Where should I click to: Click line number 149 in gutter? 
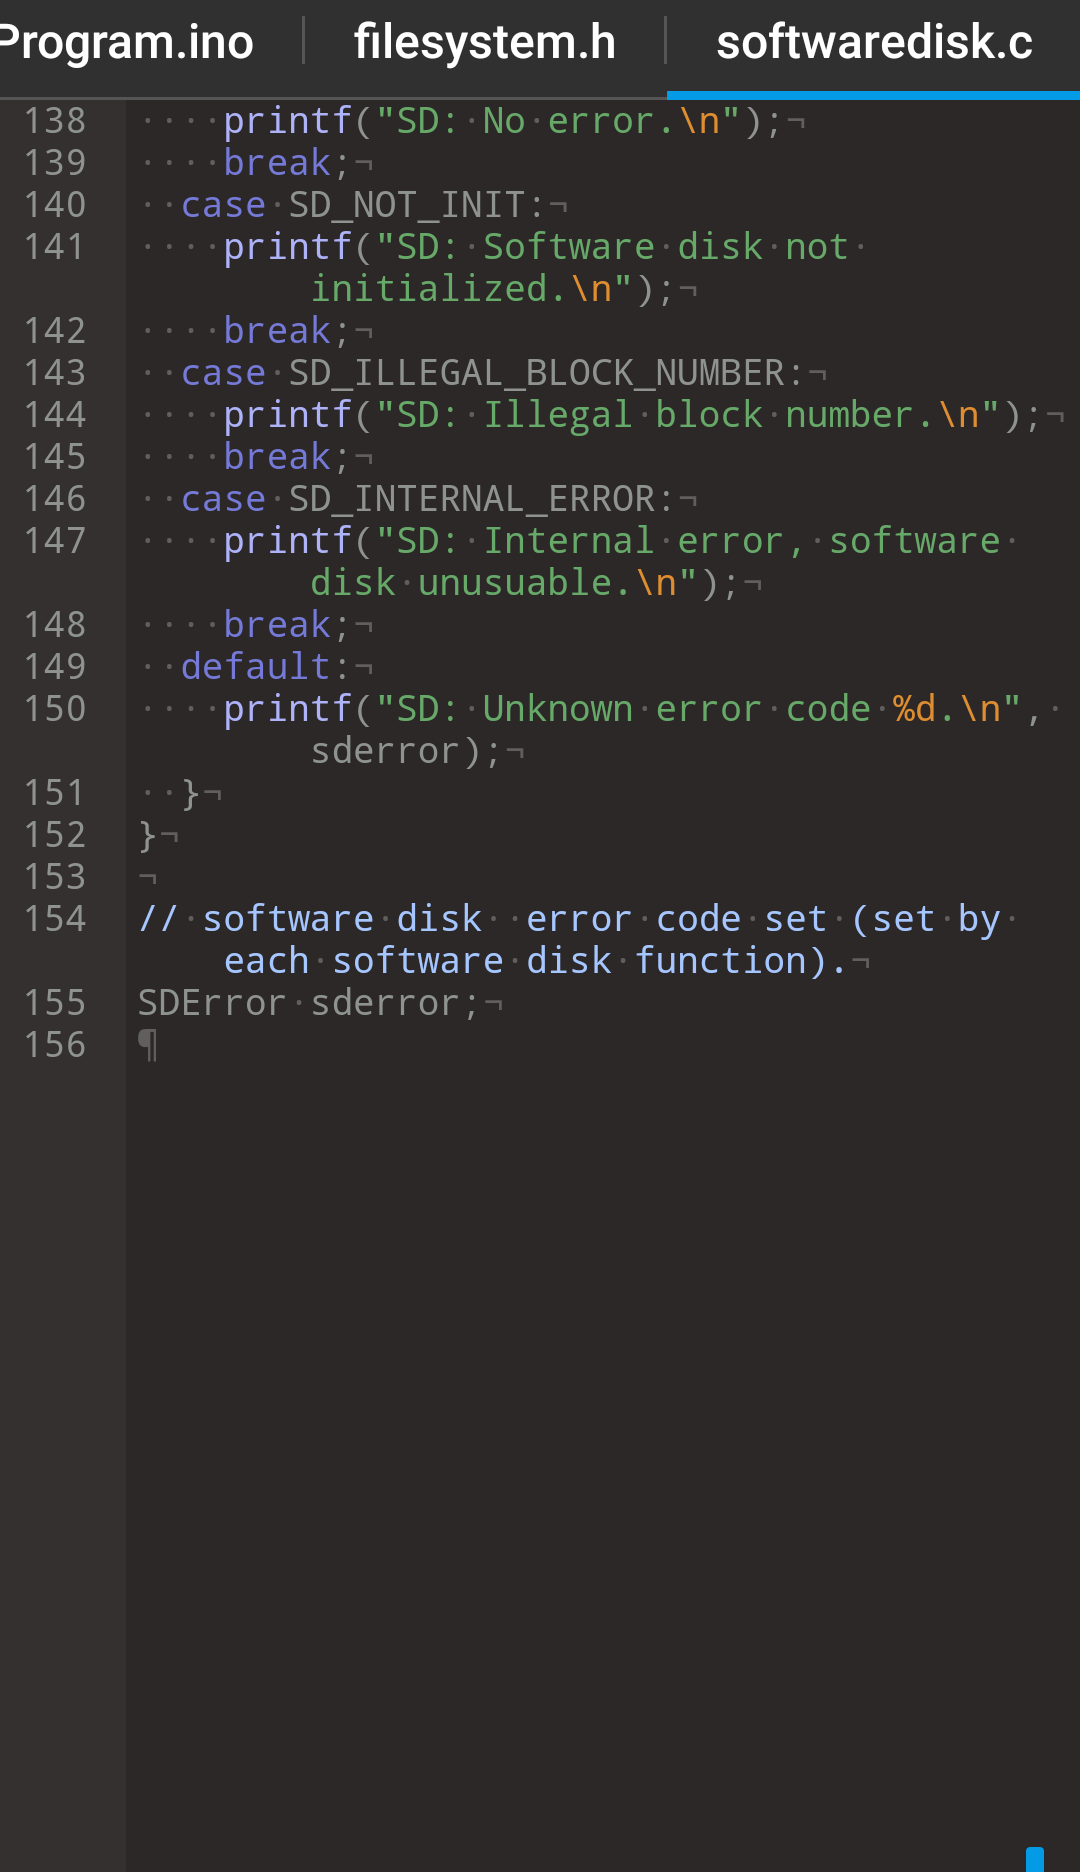pyautogui.click(x=55, y=667)
